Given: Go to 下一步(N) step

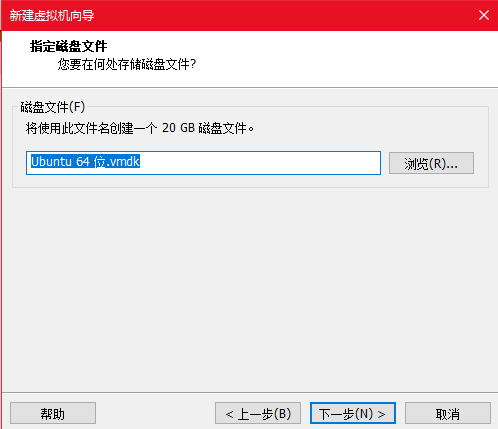Looking at the screenshot, I should pos(353,413).
